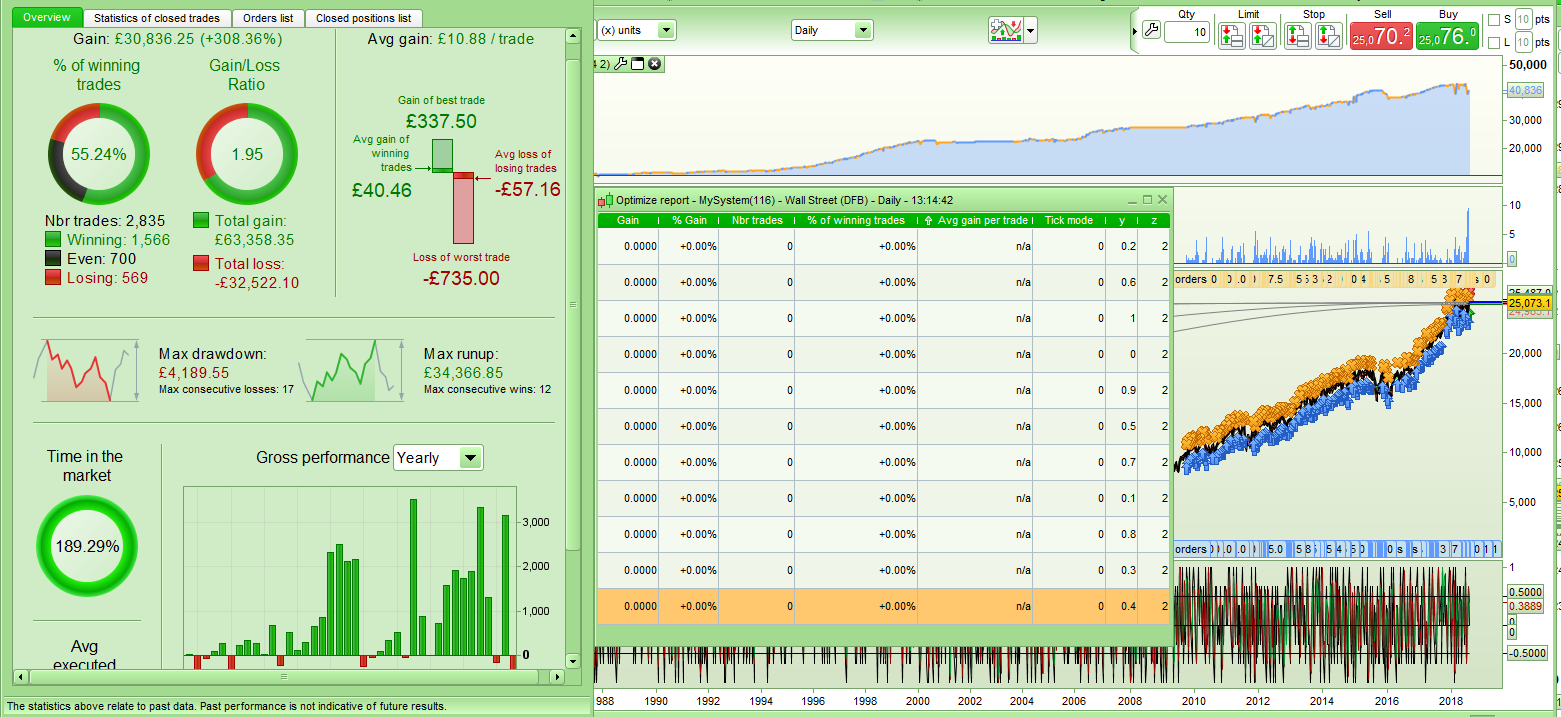This screenshot has width=1561, height=717.
Task: Click the horizontal scrollbar right arrow
Action: click(557, 677)
